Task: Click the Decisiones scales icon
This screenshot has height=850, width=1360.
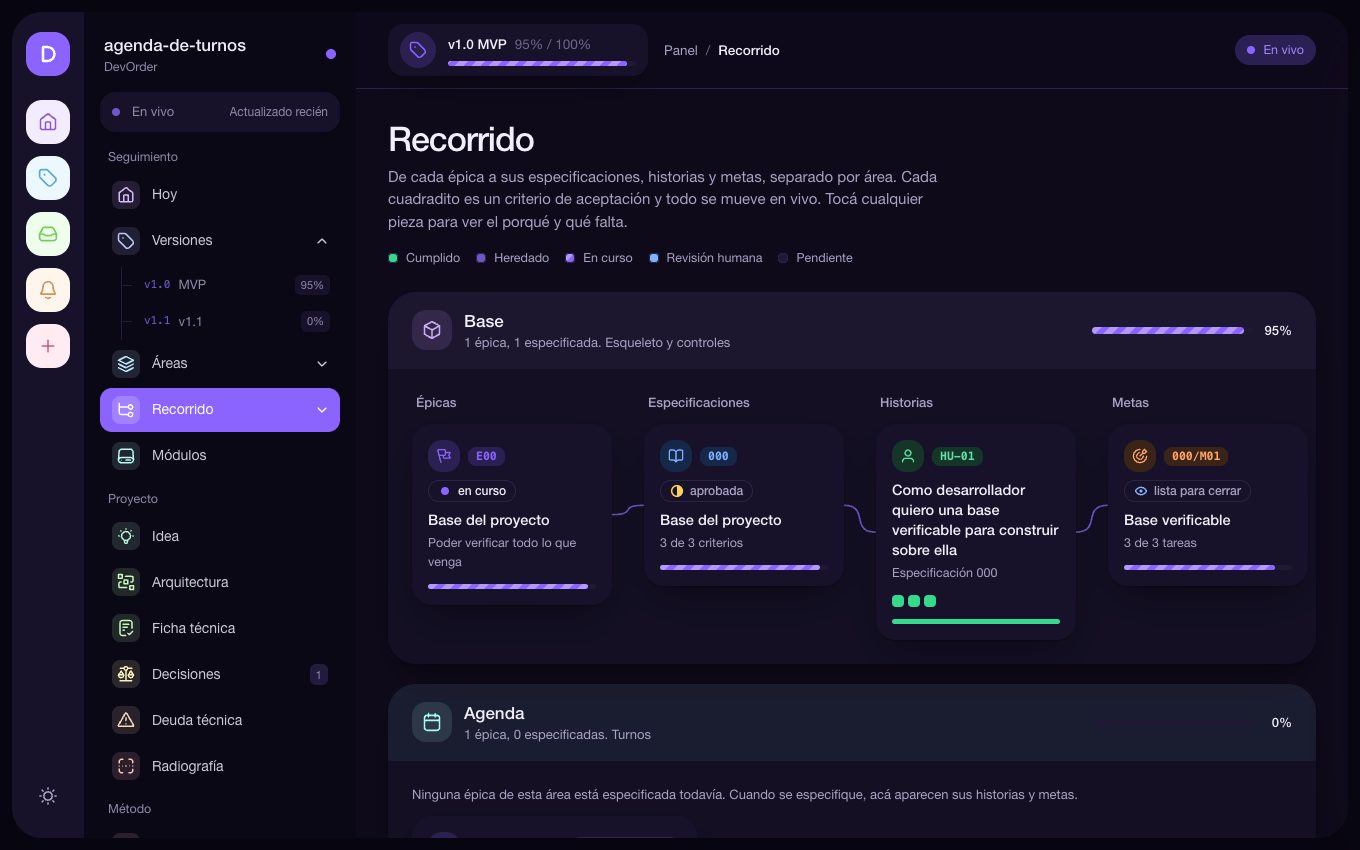Action: pyautogui.click(x=126, y=674)
